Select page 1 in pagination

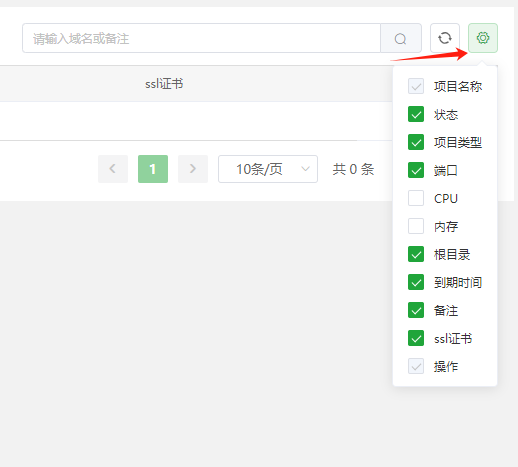tap(153, 169)
